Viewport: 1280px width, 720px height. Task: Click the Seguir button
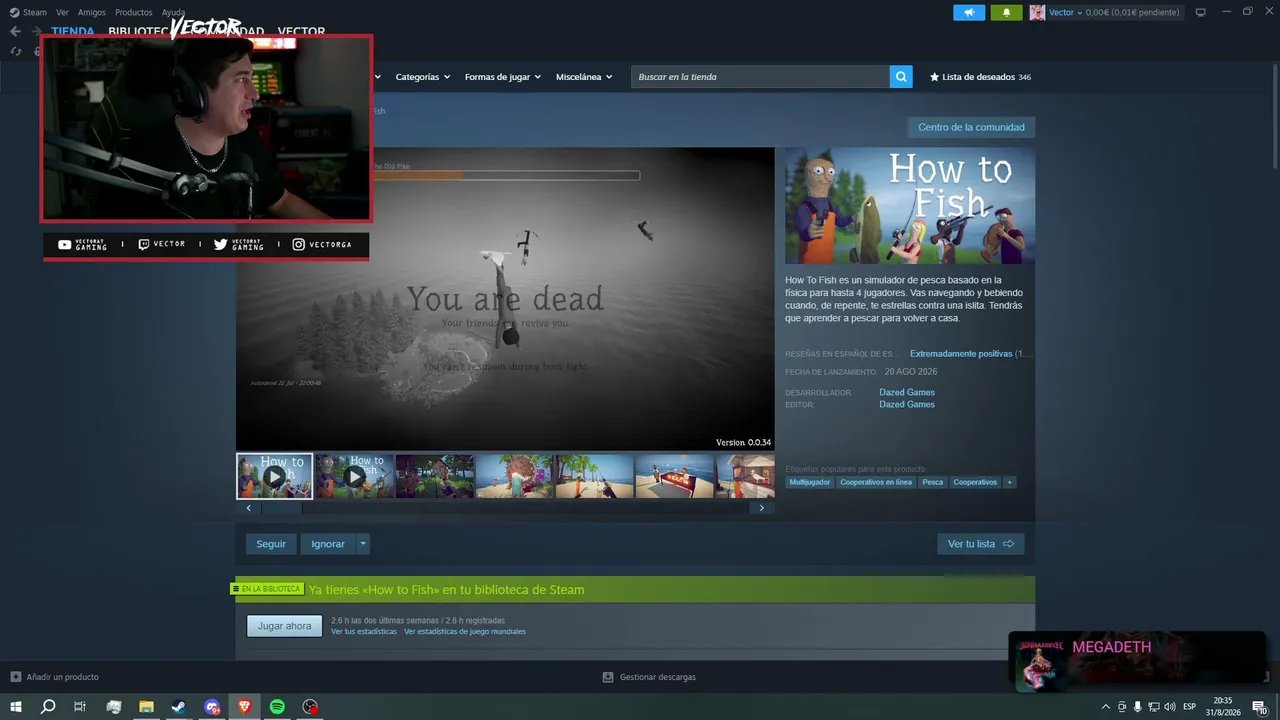coord(271,544)
